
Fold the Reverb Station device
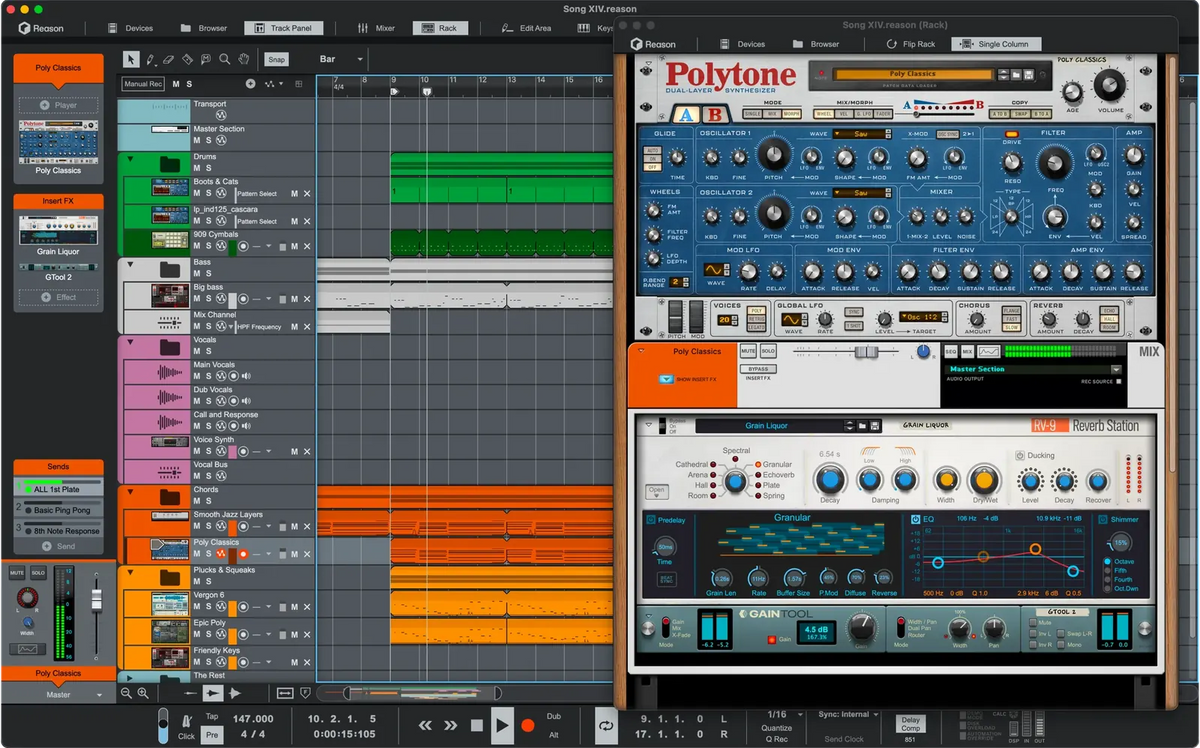pos(648,425)
